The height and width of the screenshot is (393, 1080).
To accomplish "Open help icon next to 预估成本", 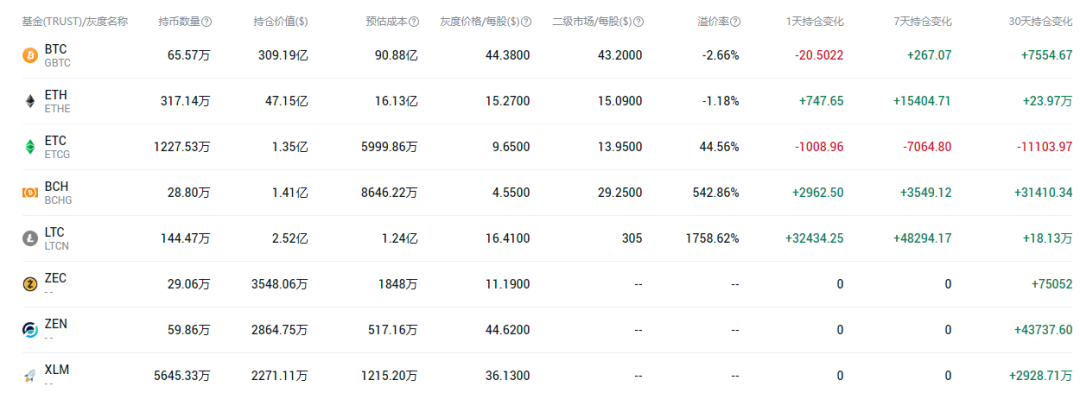I will (414, 22).
